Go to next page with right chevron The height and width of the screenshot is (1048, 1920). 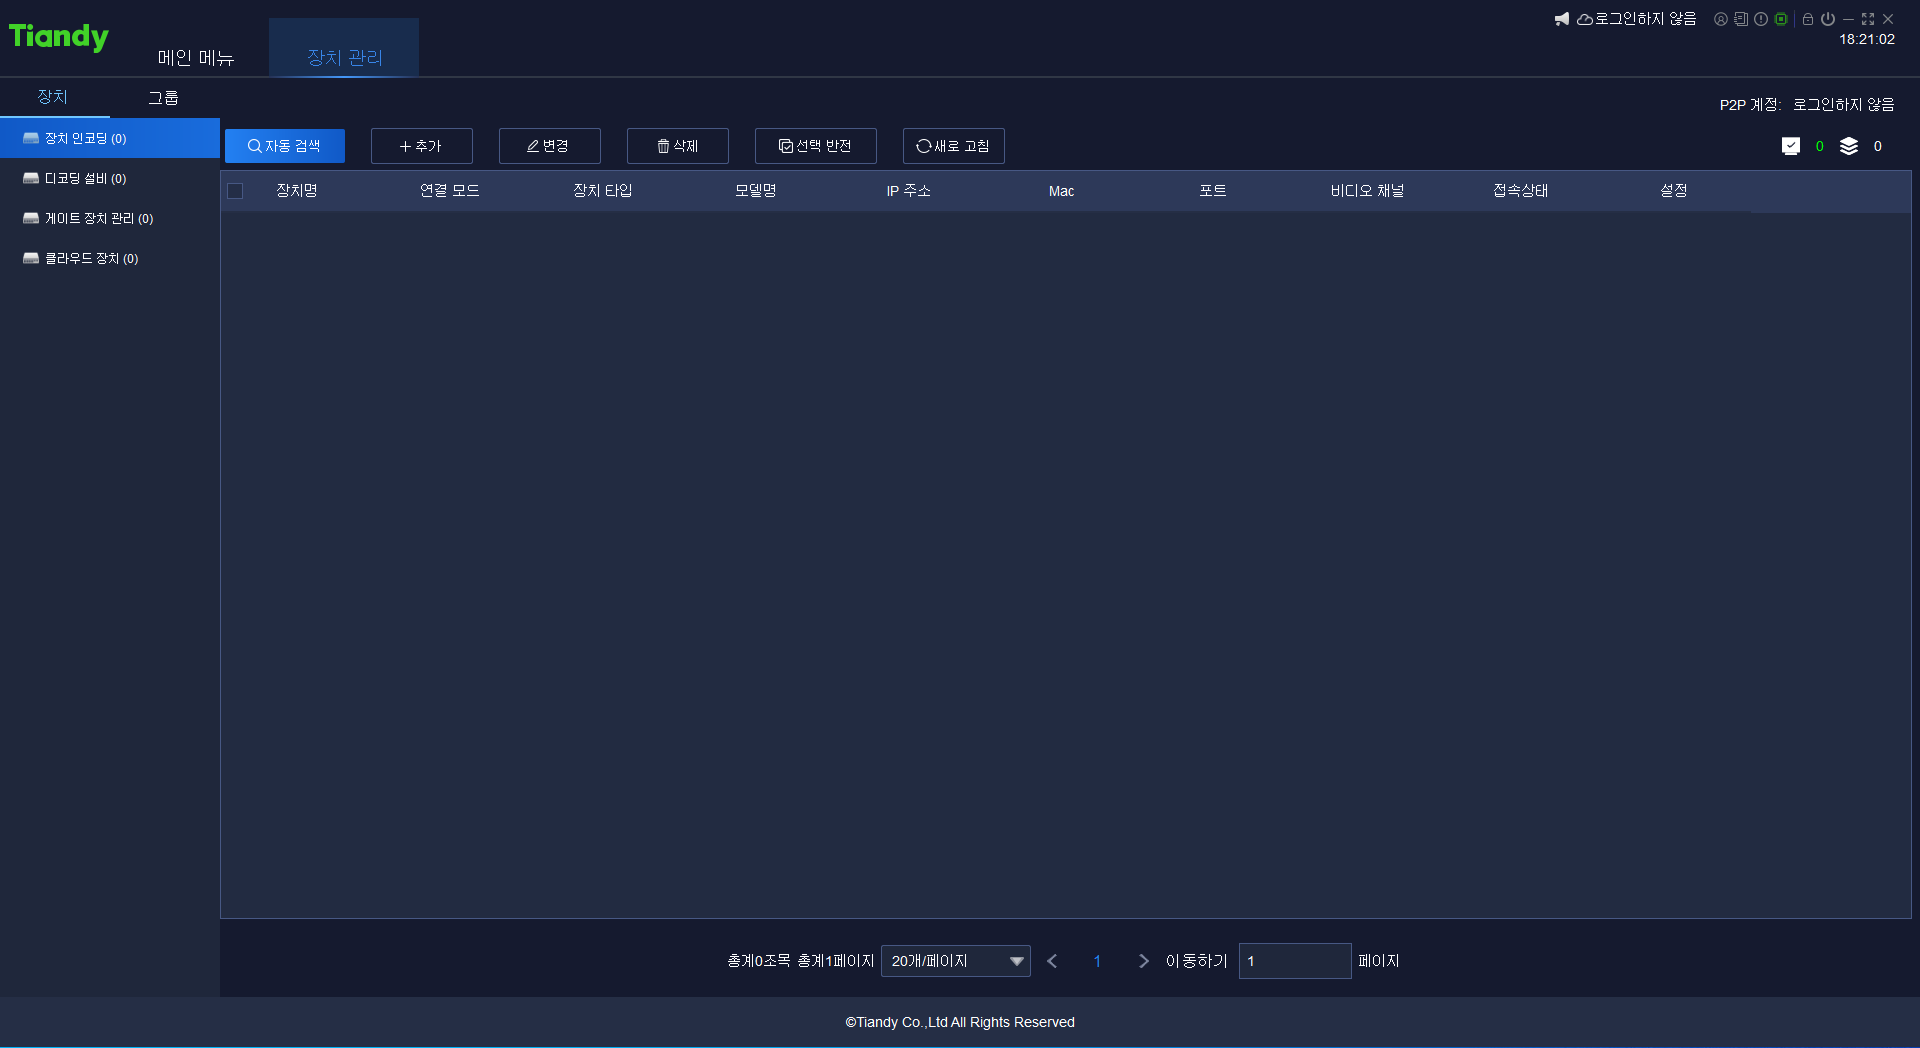tap(1143, 961)
